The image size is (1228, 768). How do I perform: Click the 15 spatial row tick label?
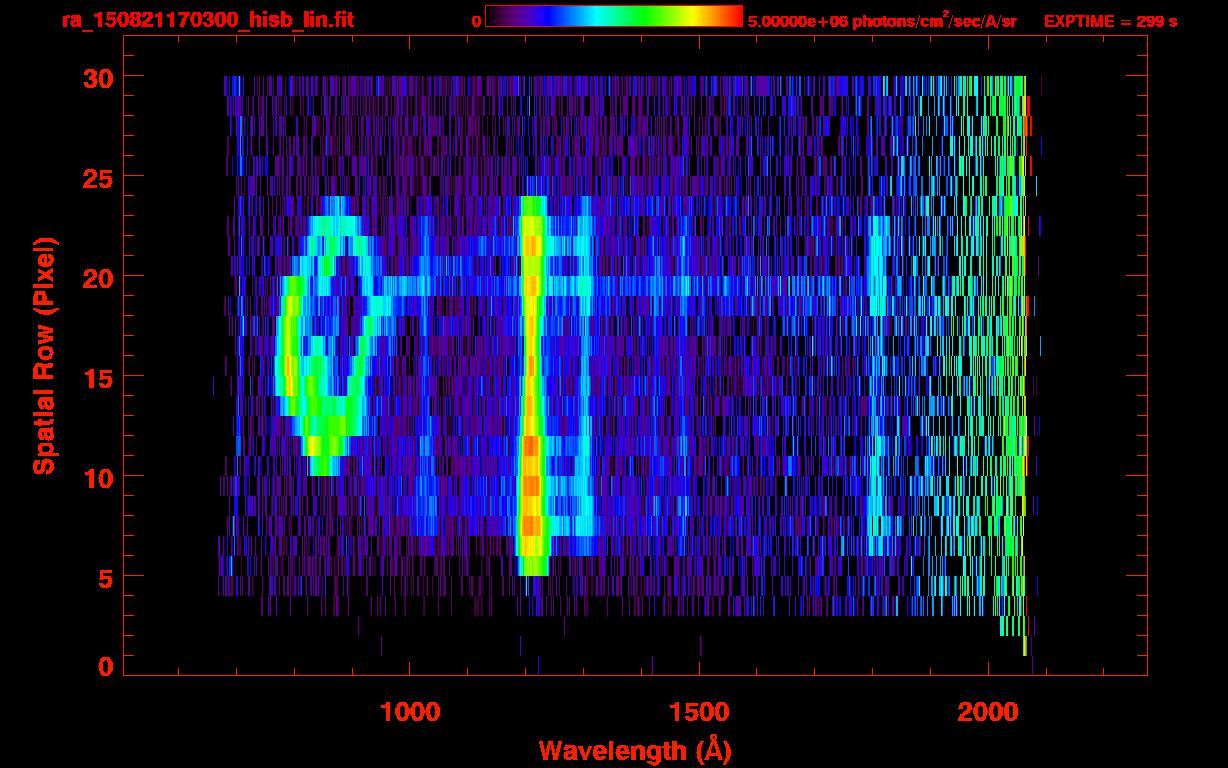97,377
